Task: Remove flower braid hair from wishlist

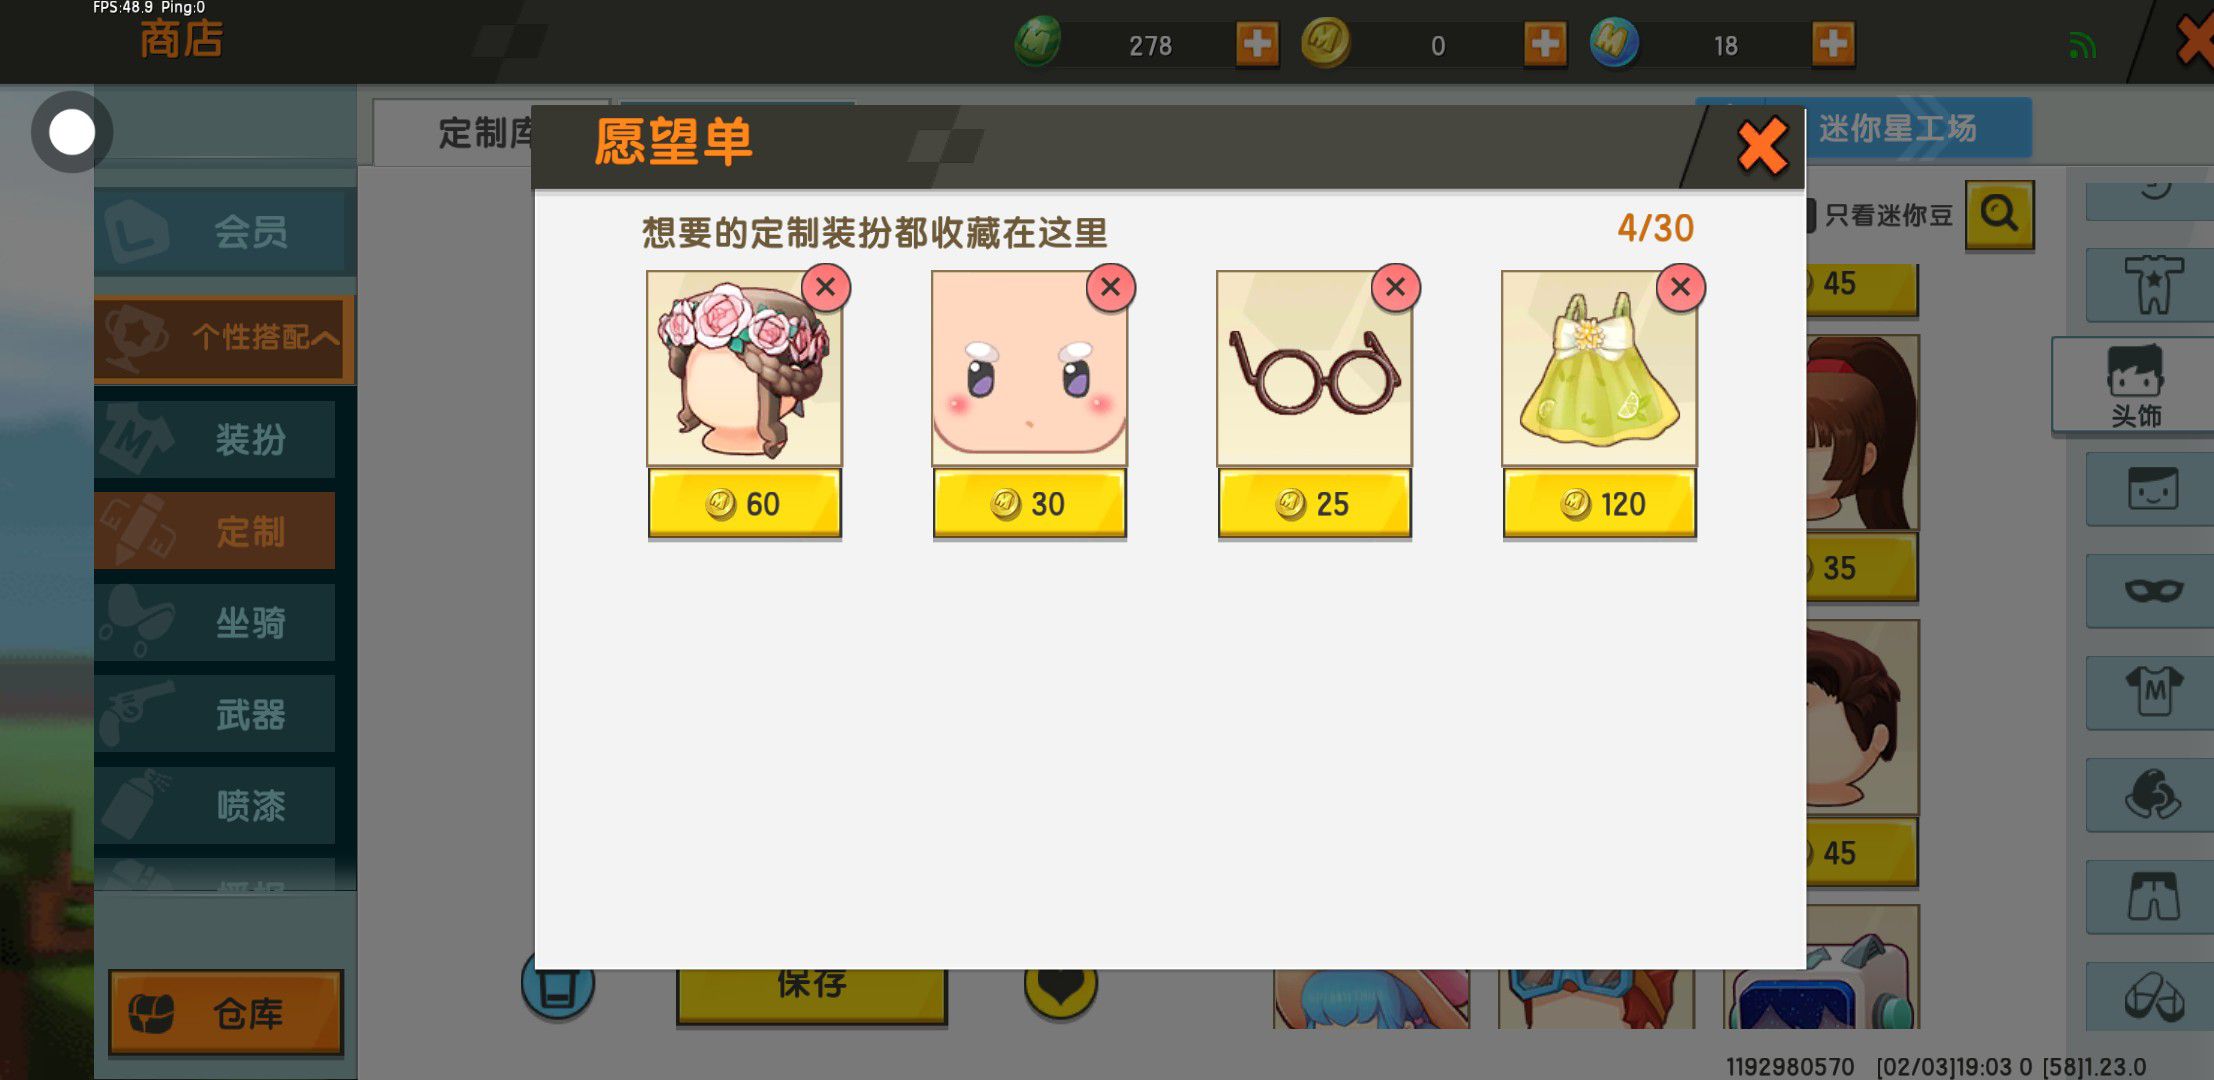Action: click(x=825, y=288)
